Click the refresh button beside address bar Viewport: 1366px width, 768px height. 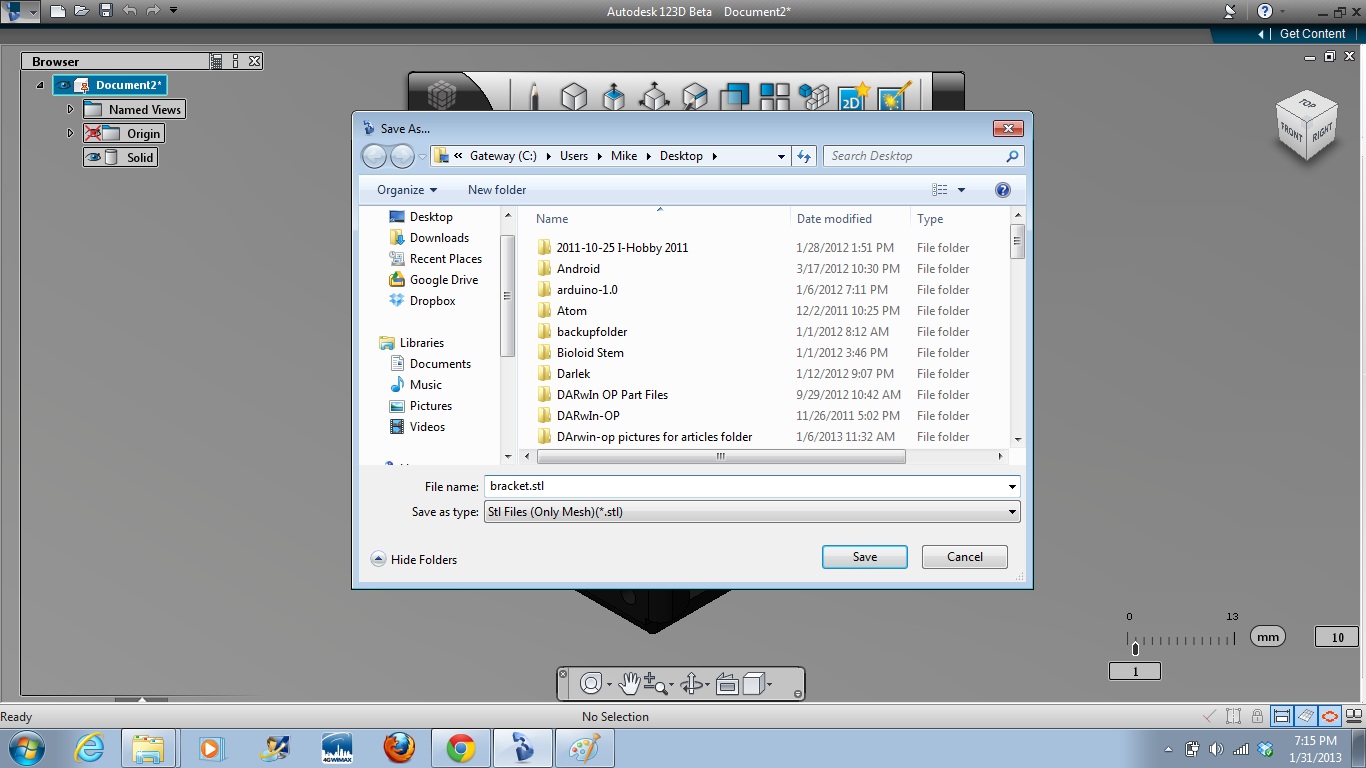pyautogui.click(x=804, y=156)
